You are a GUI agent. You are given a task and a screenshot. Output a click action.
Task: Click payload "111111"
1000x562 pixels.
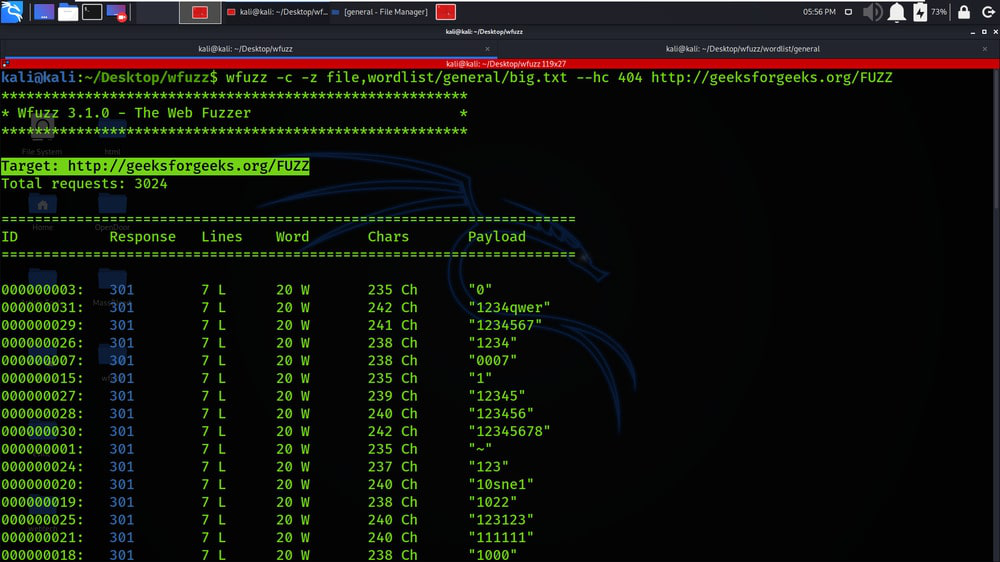coord(501,538)
